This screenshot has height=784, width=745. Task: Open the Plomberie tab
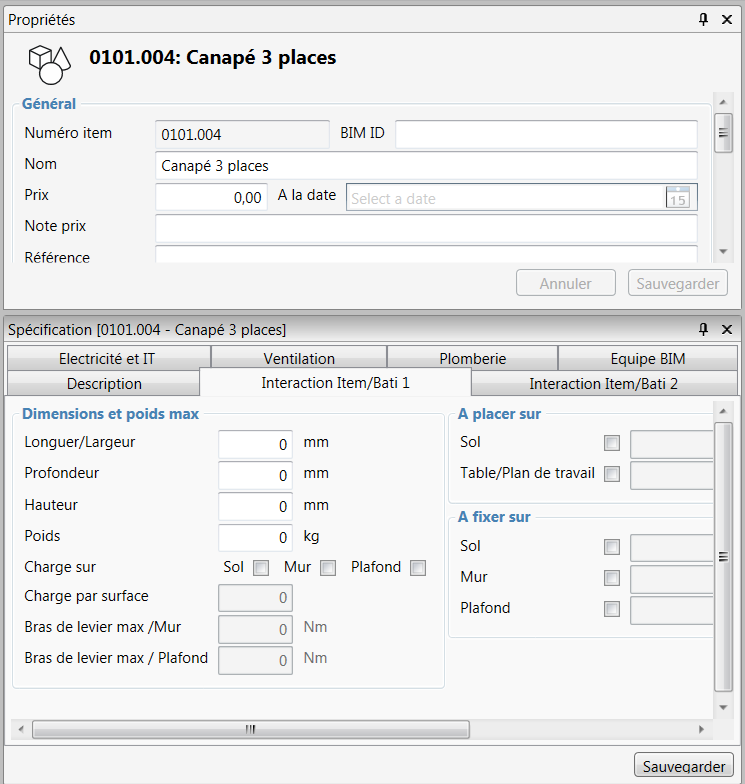click(x=472, y=358)
